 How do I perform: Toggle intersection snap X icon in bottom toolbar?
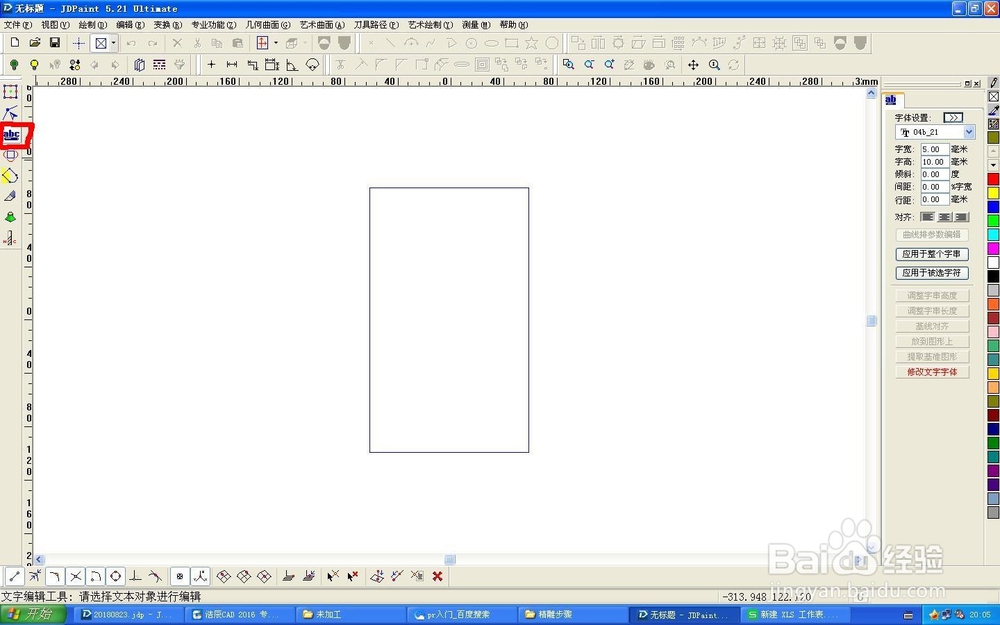coord(75,576)
